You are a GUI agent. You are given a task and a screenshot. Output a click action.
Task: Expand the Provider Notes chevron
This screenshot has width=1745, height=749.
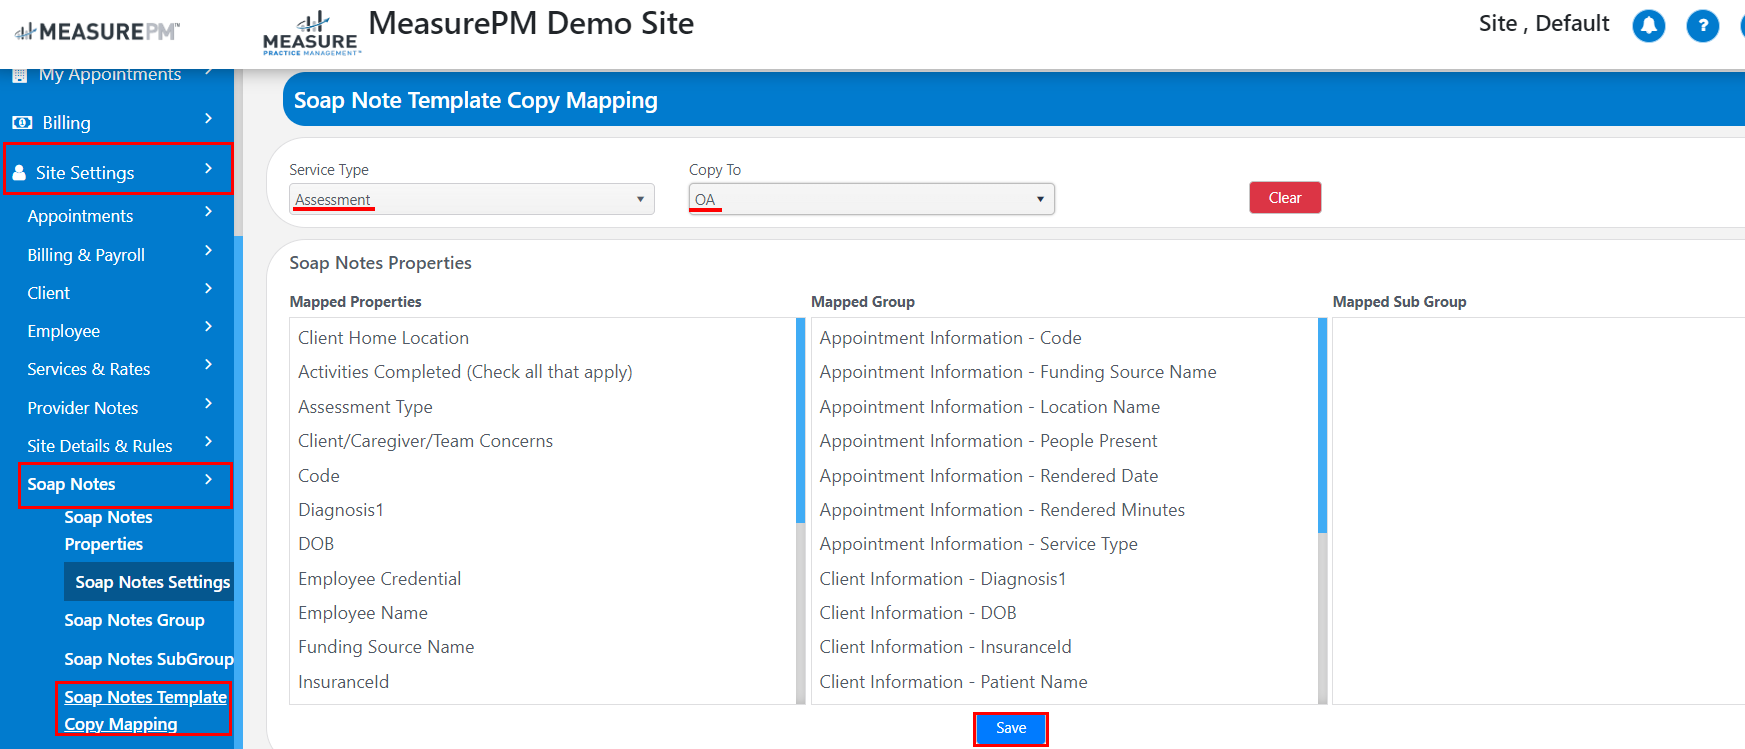point(208,403)
